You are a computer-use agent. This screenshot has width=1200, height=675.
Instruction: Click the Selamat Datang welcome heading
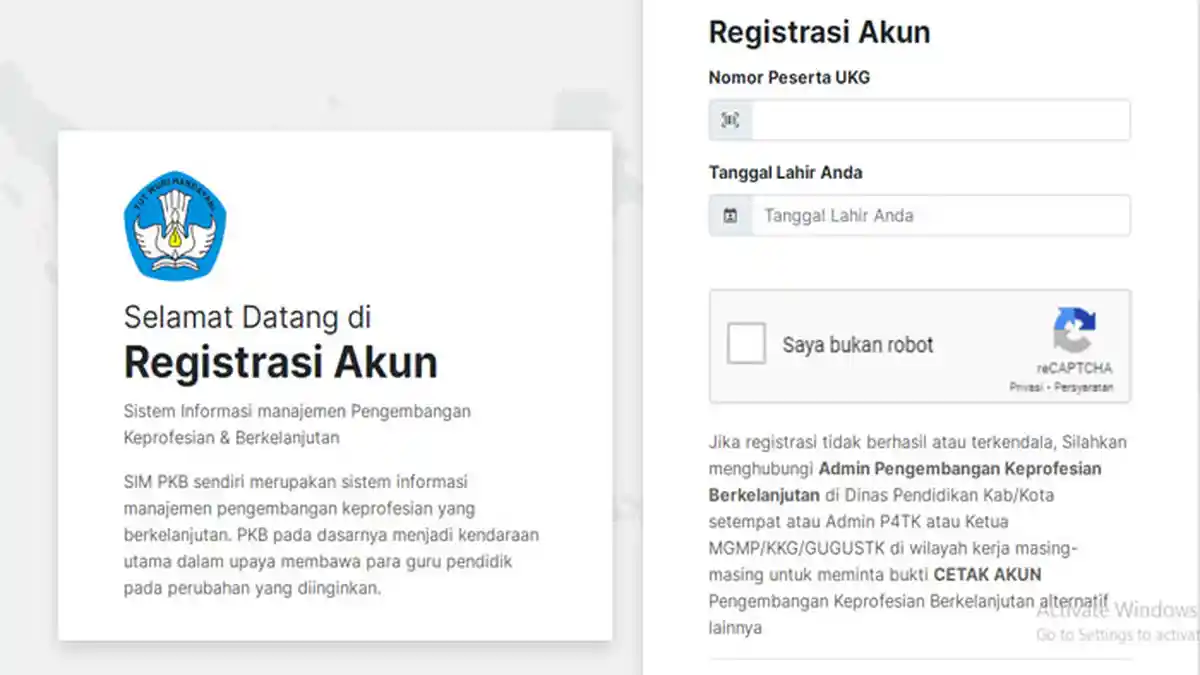[246, 318]
